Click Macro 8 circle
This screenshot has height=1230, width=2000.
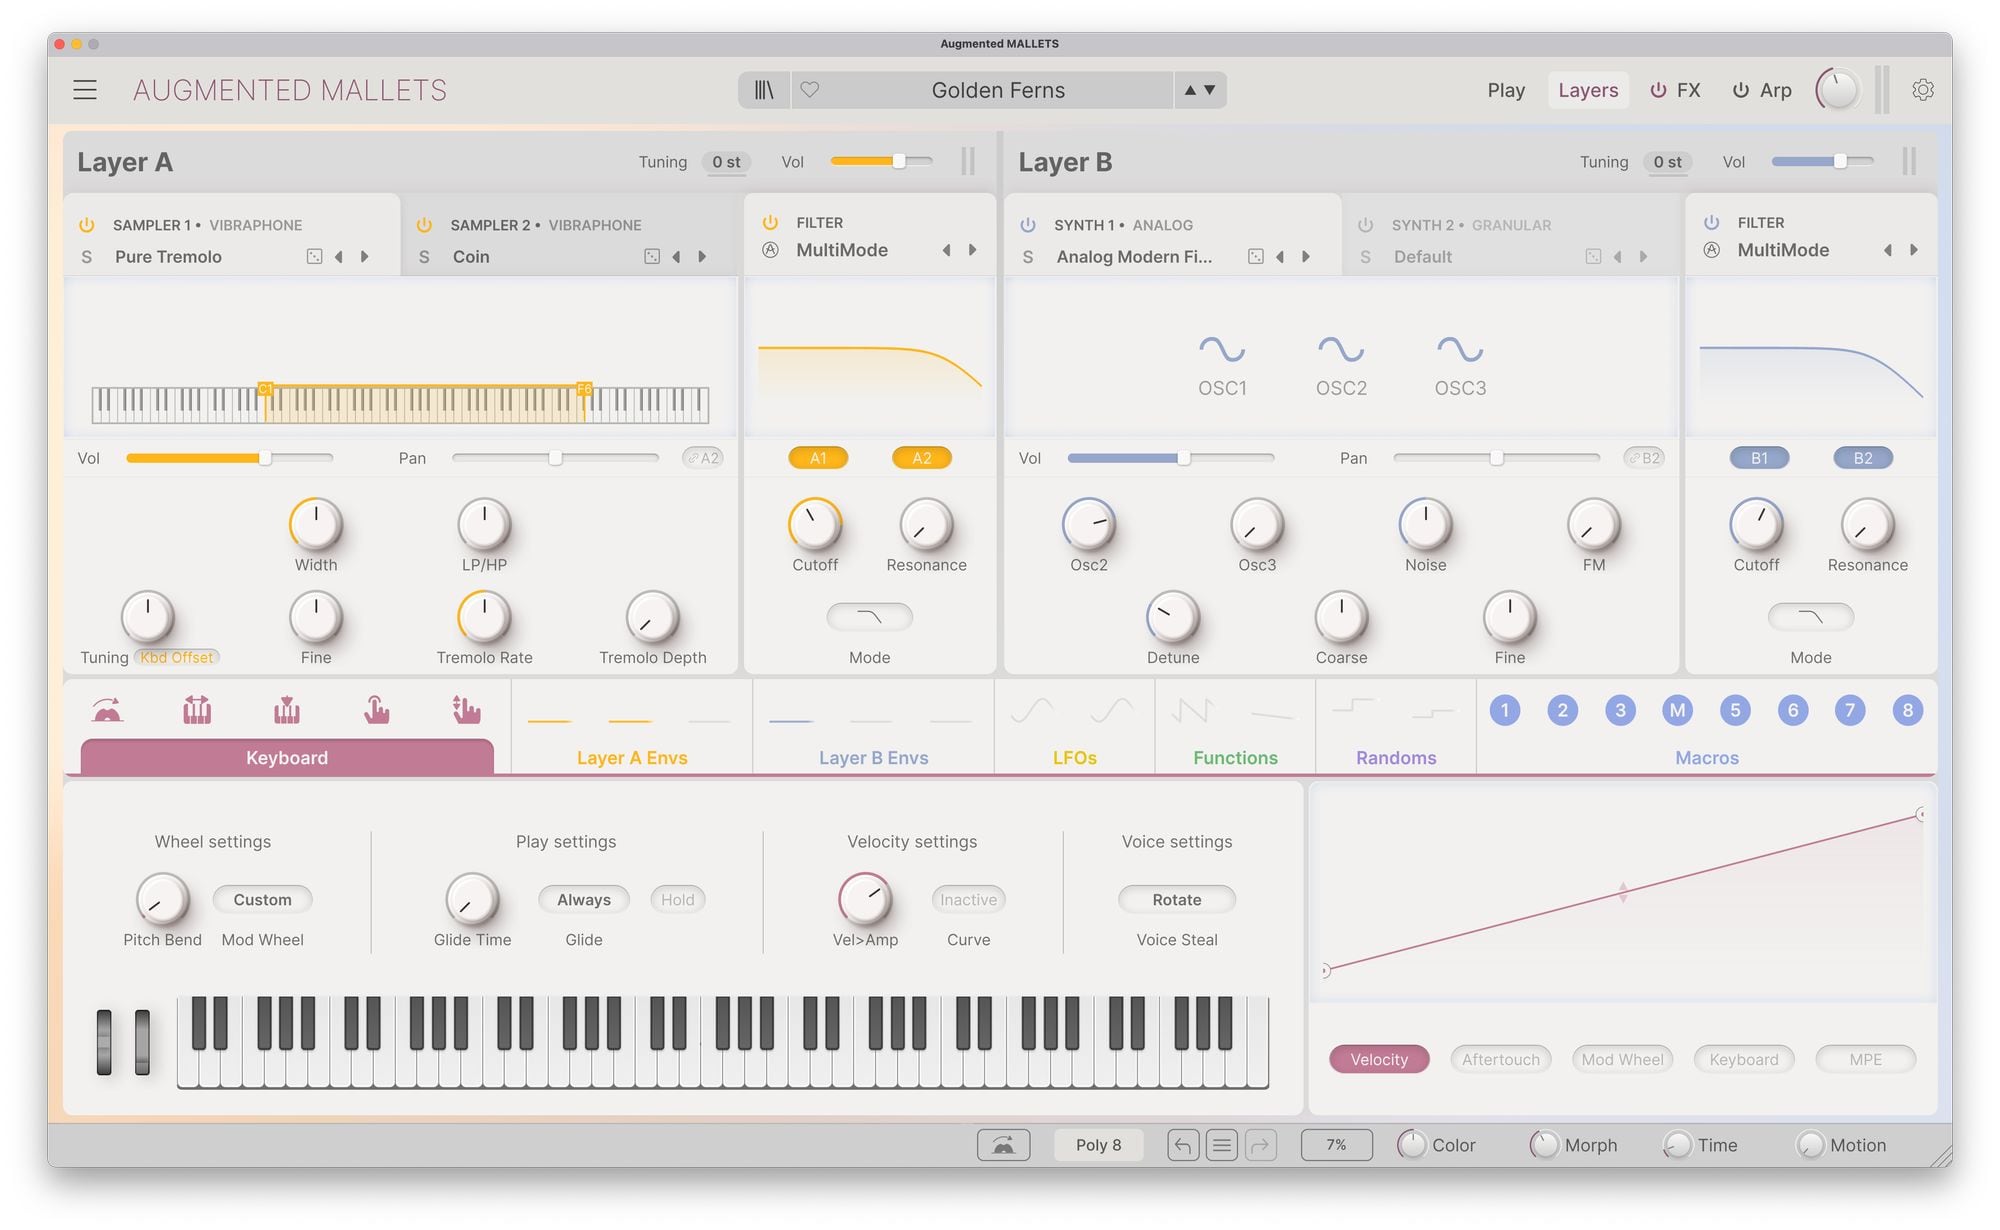point(1908,710)
